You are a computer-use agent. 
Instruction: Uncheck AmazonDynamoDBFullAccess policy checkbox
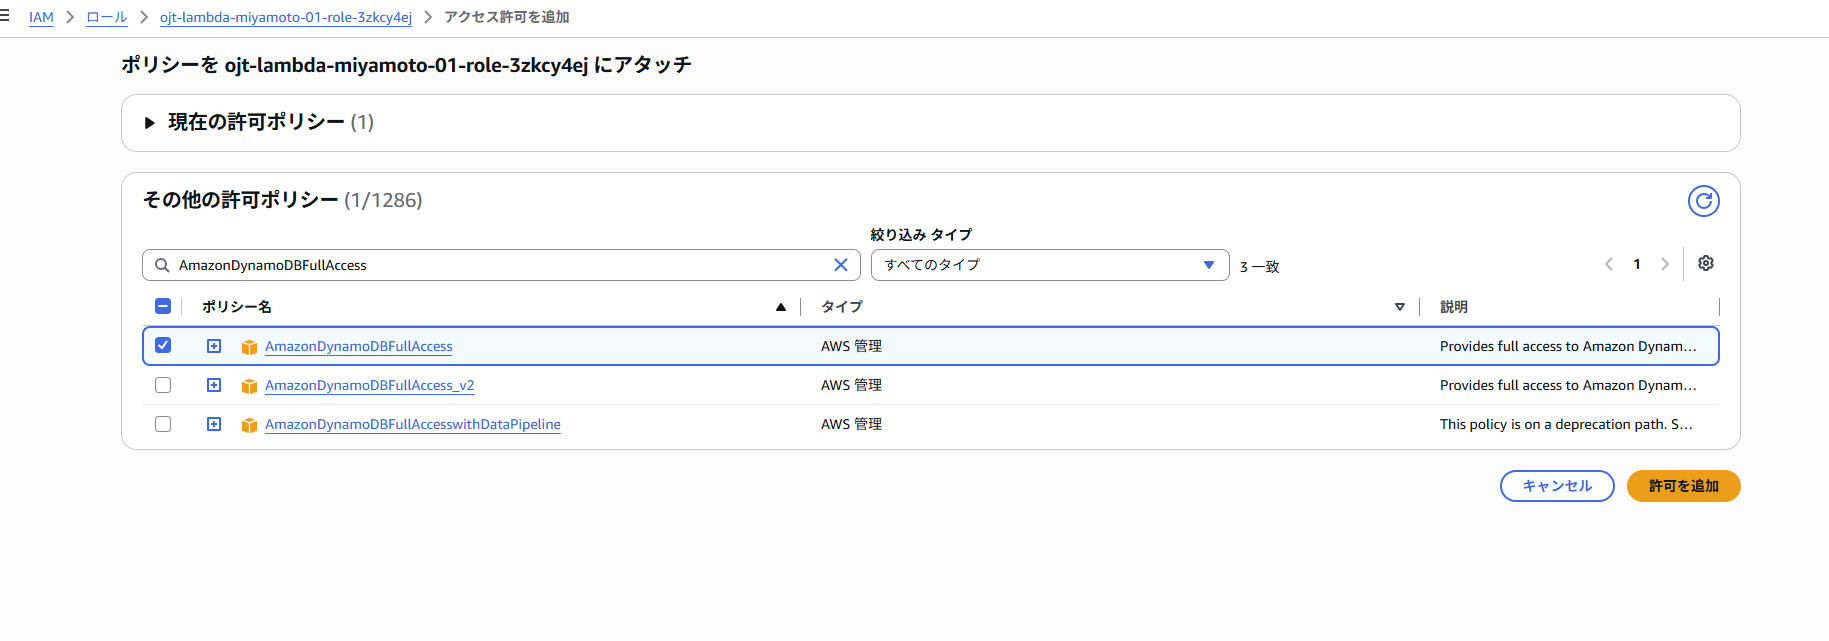point(163,345)
